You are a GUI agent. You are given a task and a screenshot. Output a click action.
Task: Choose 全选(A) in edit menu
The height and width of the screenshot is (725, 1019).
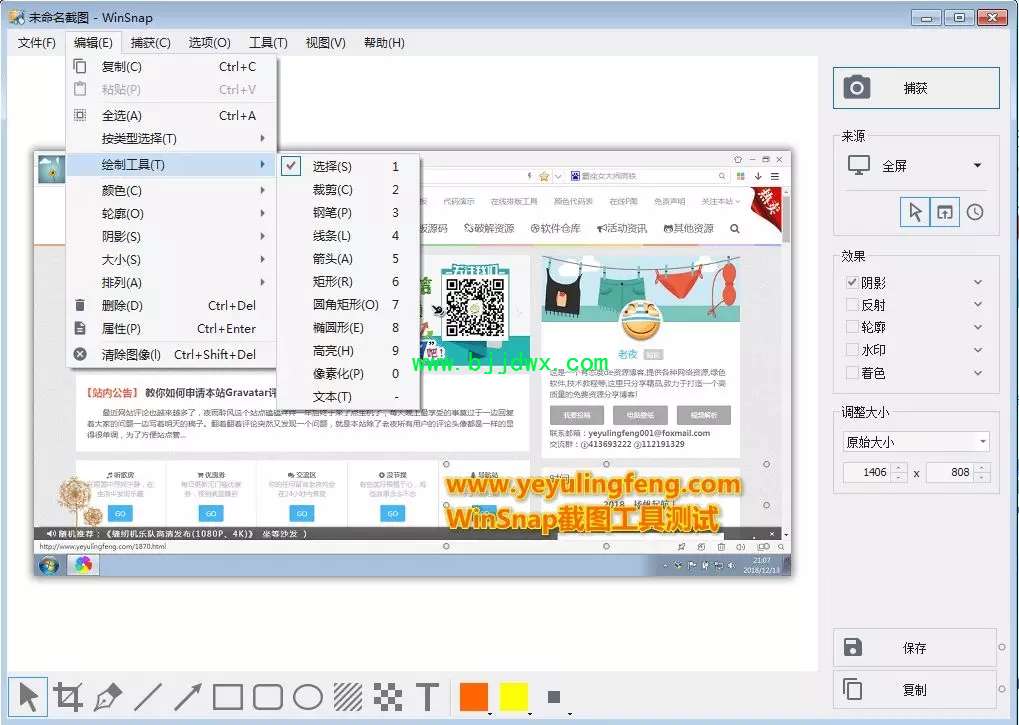[x=172, y=115]
